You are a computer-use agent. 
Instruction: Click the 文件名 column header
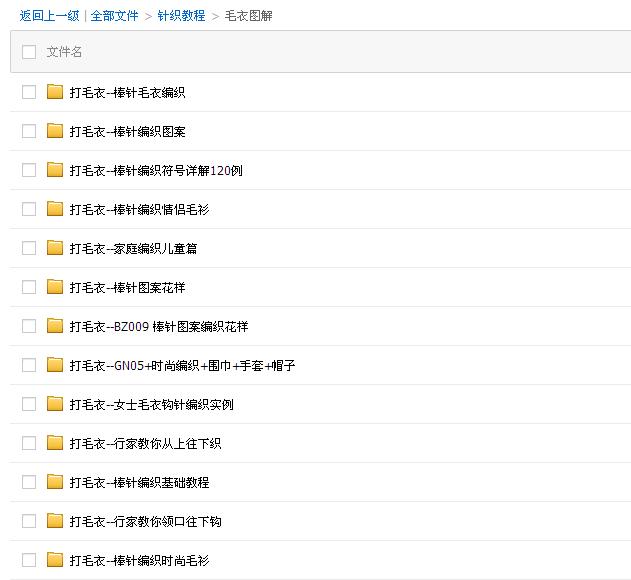64,52
